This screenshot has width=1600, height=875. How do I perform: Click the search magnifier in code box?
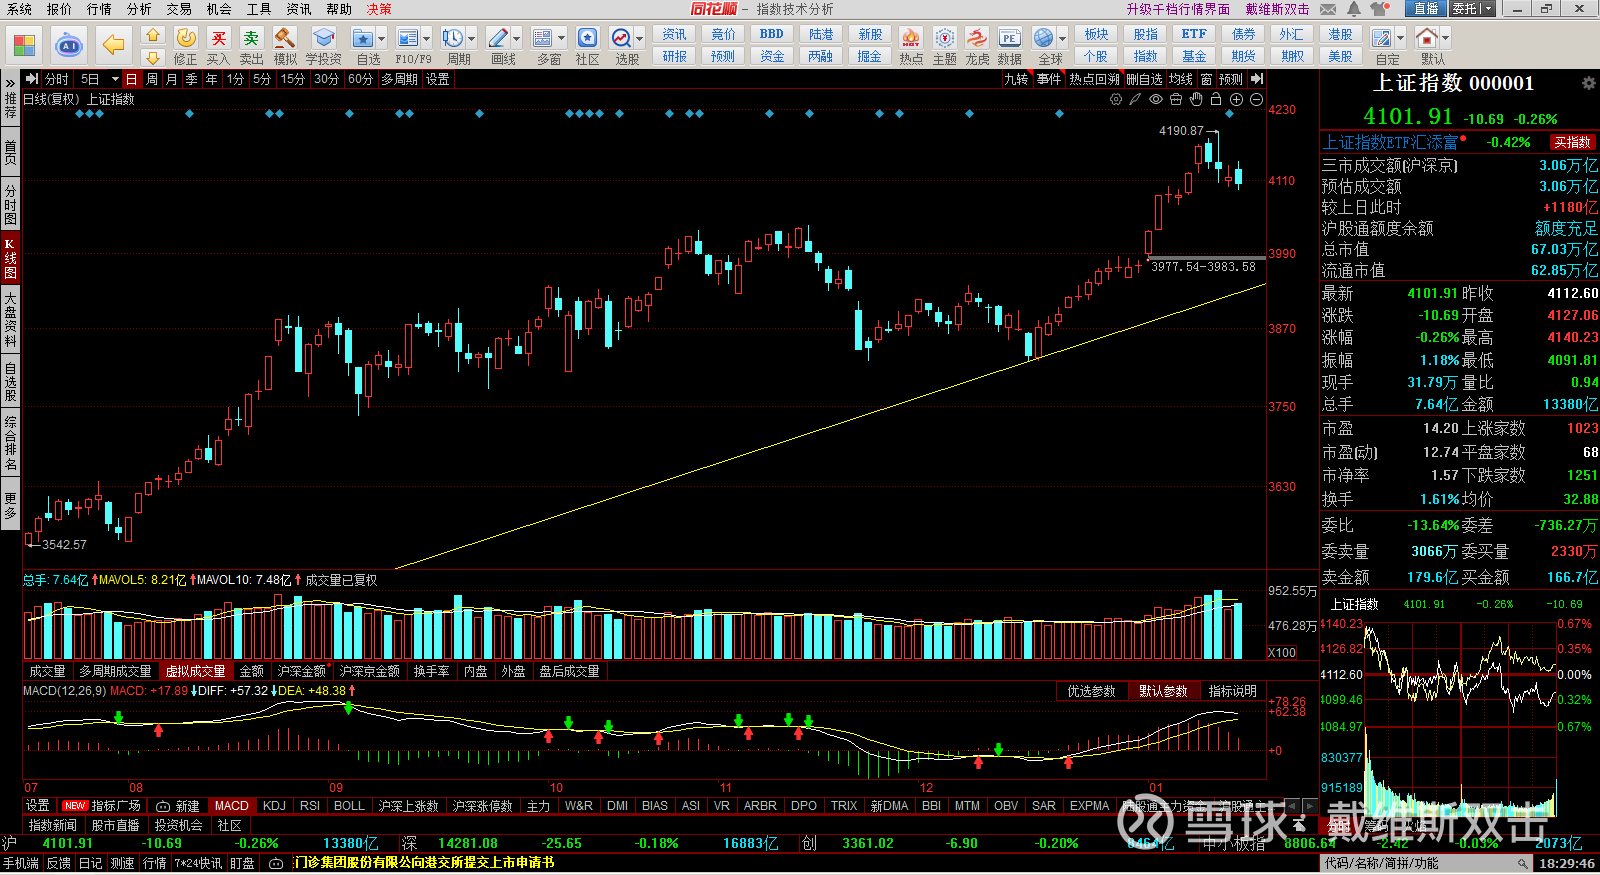(1523, 863)
